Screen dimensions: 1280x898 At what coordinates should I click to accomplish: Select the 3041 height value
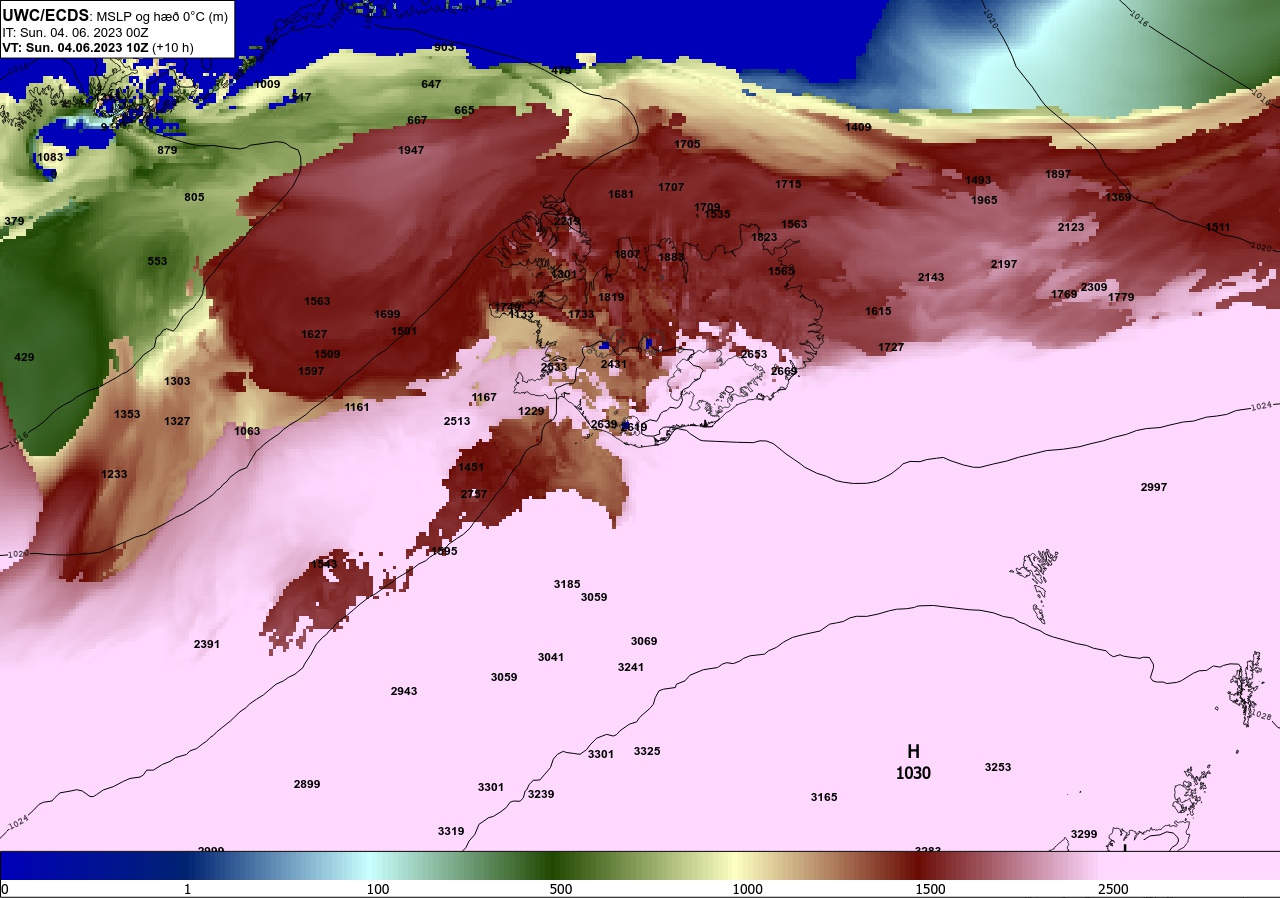click(551, 657)
